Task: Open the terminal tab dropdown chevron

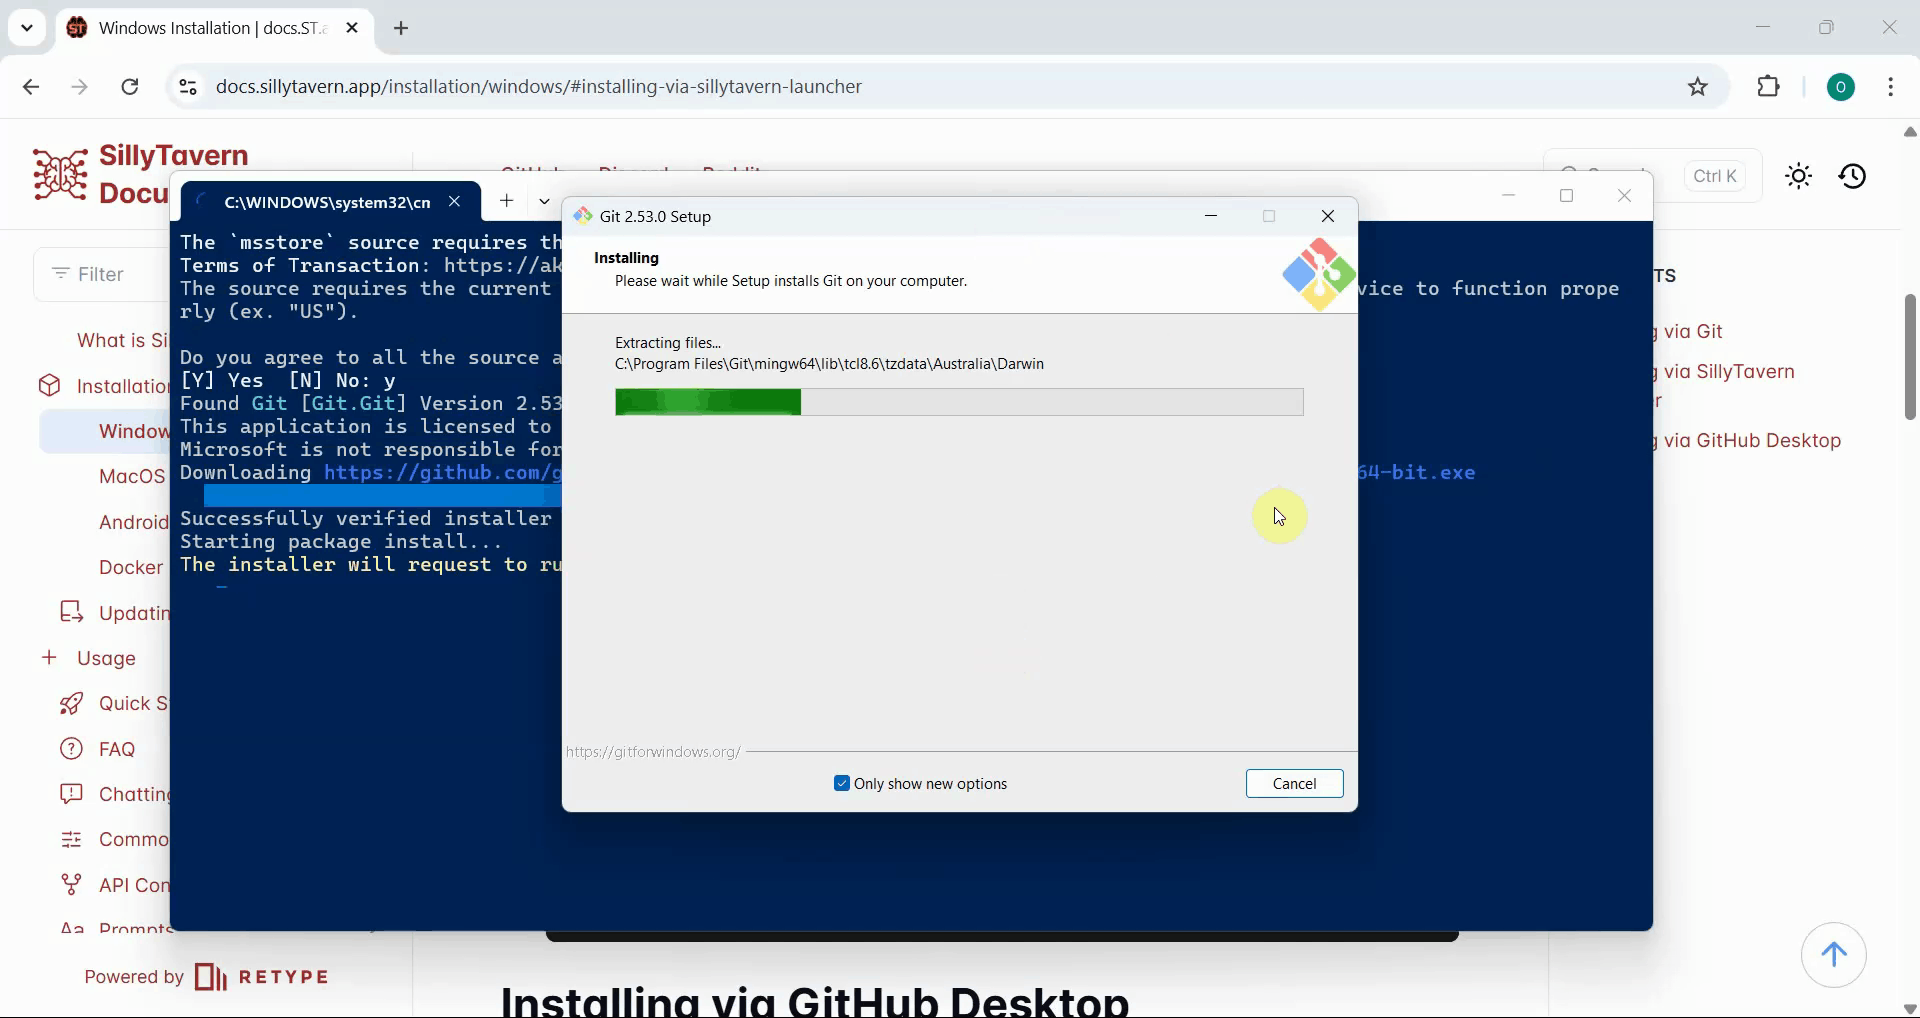Action: (543, 201)
